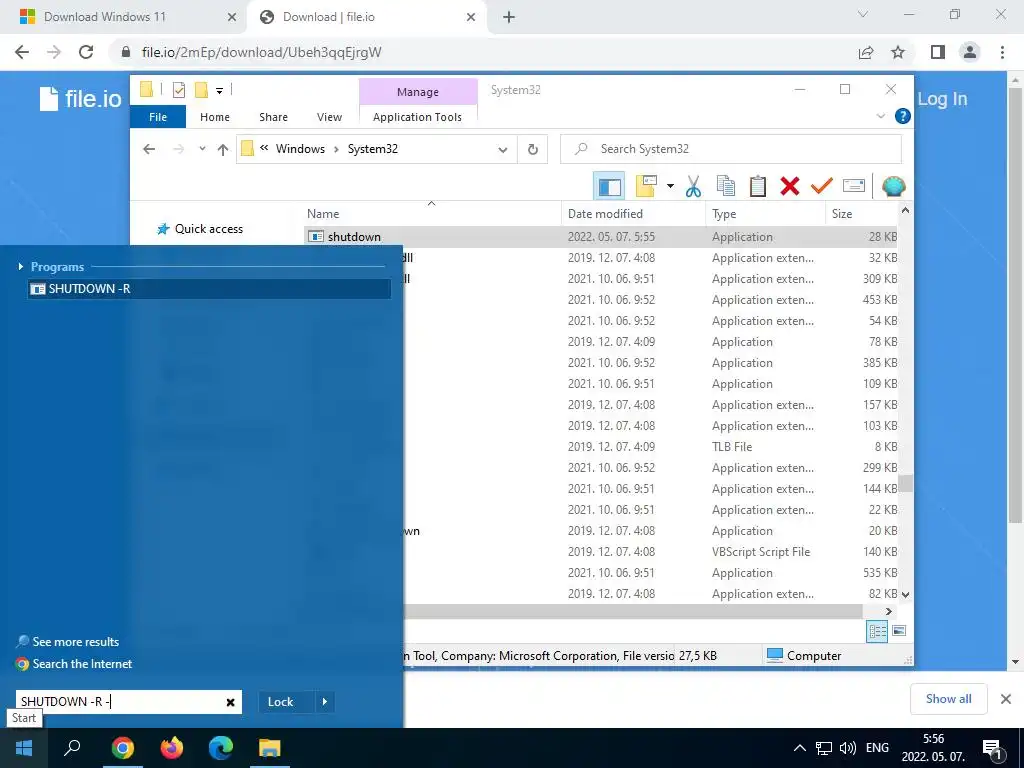This screenshot has width=1024, height=768.
Task: Click the volume speaker tray icon
Action: click(848, 748)
